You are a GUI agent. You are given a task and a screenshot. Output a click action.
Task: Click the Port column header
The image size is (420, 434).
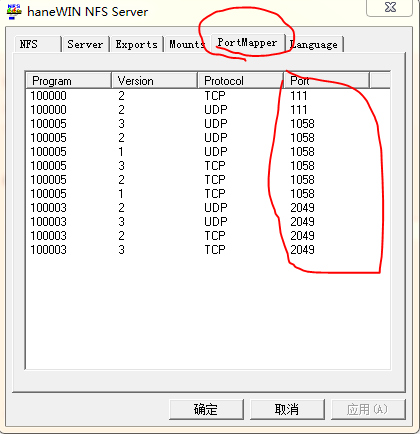point(326,81)
